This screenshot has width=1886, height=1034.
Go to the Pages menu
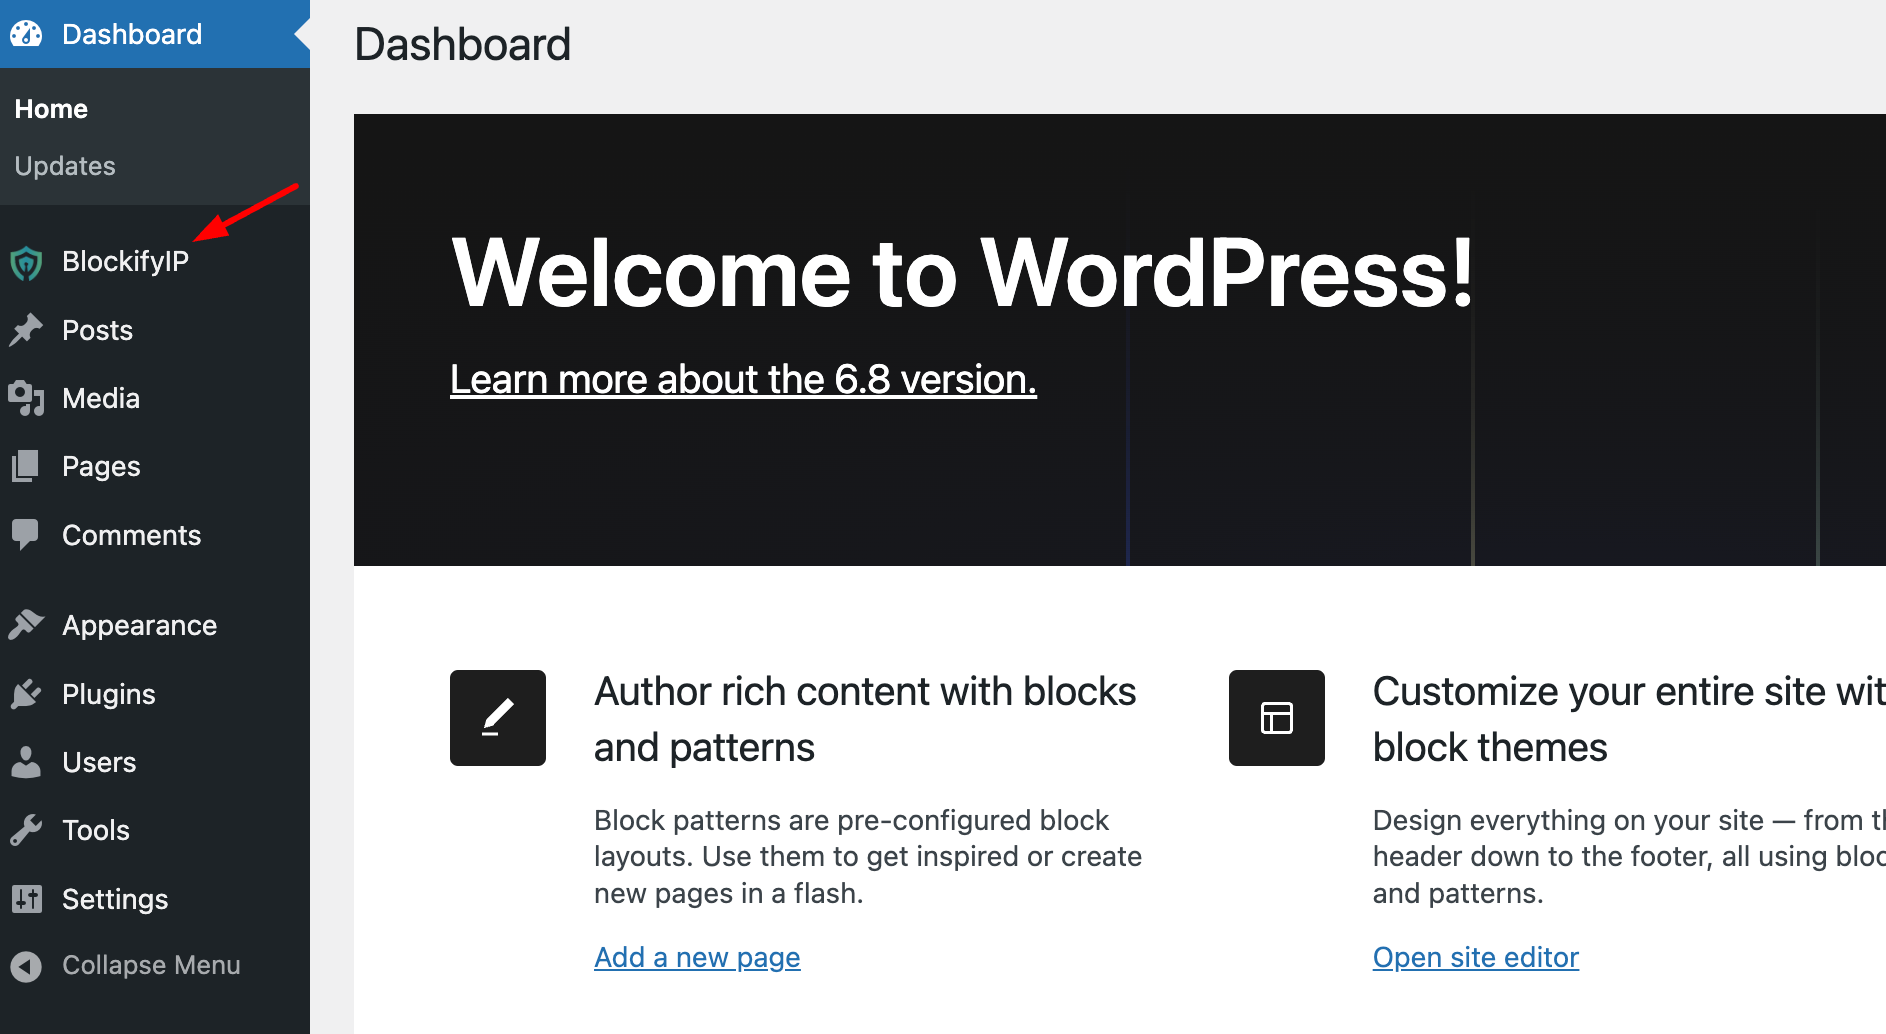click(x=155, y=466)
